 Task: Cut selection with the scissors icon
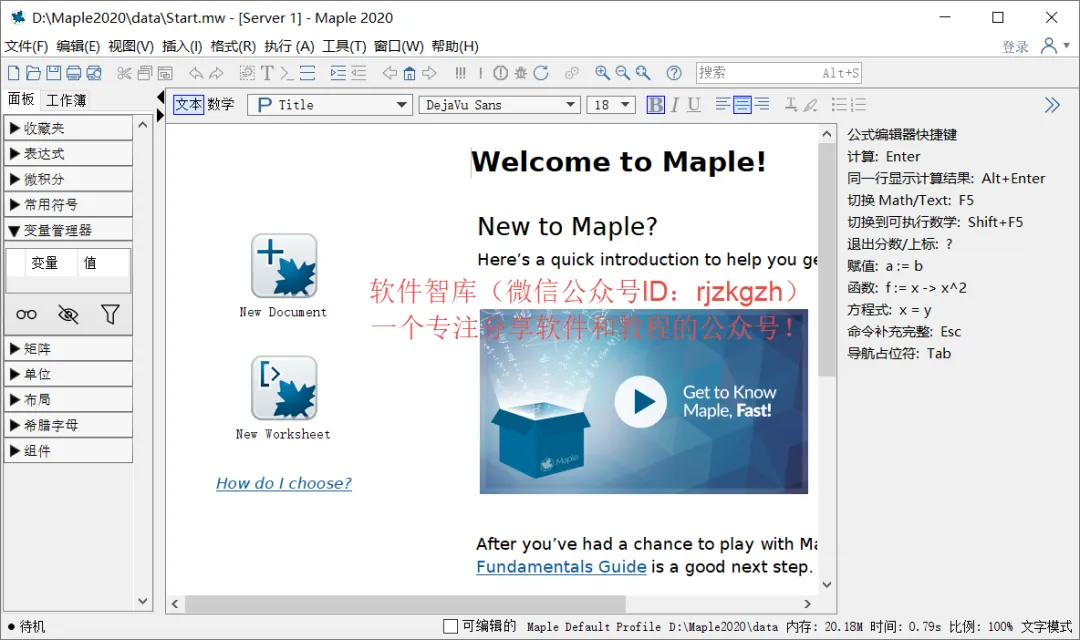point(125,73)
